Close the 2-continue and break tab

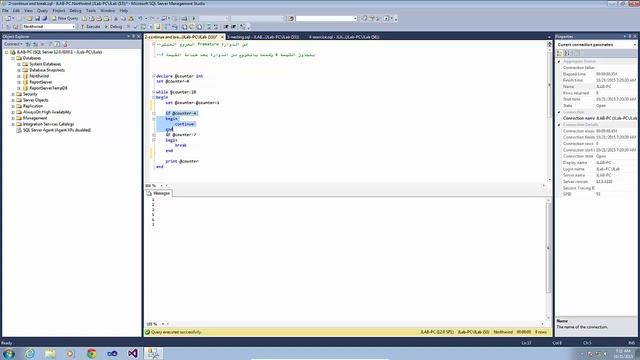pyautogui.click(x=222, y=37)
